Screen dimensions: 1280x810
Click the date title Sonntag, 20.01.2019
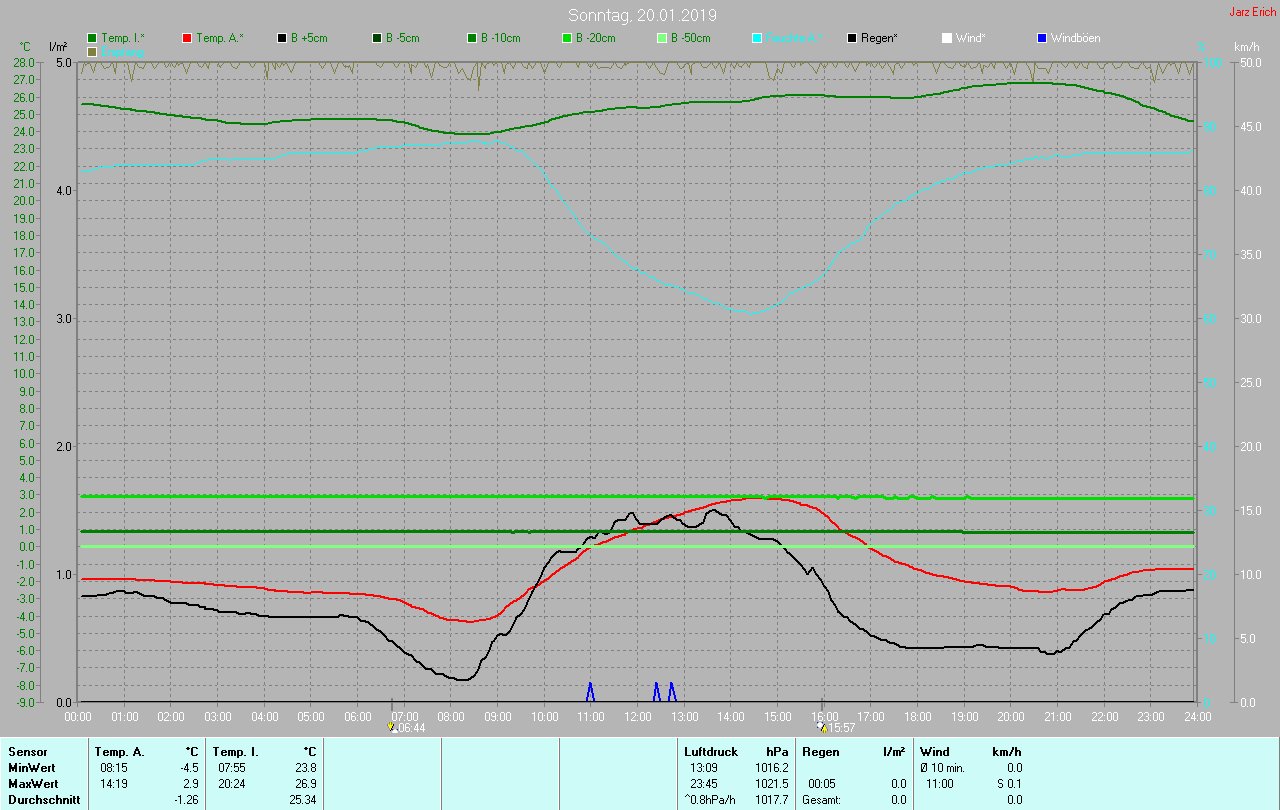click(642, 15)
